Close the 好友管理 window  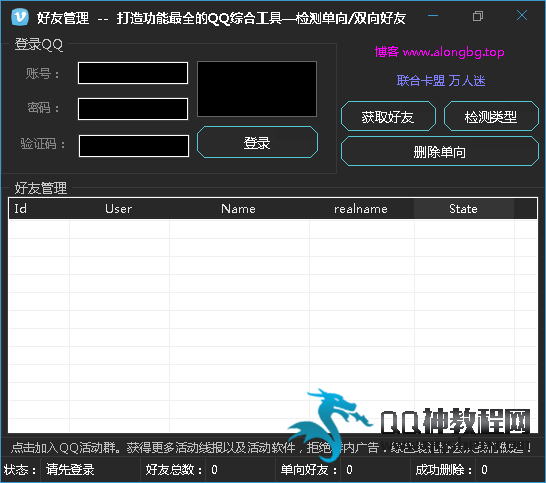pos(522,15)
